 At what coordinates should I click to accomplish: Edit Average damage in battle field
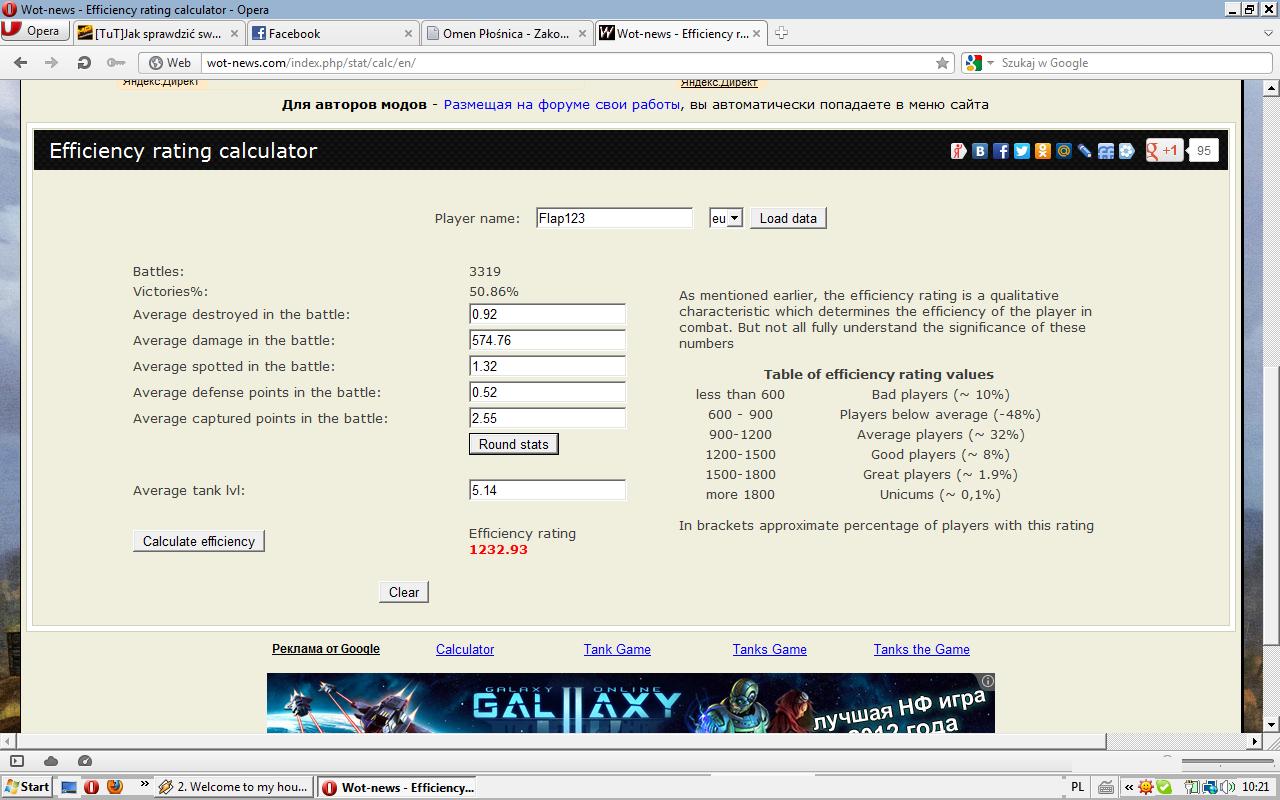click(547, 340)
